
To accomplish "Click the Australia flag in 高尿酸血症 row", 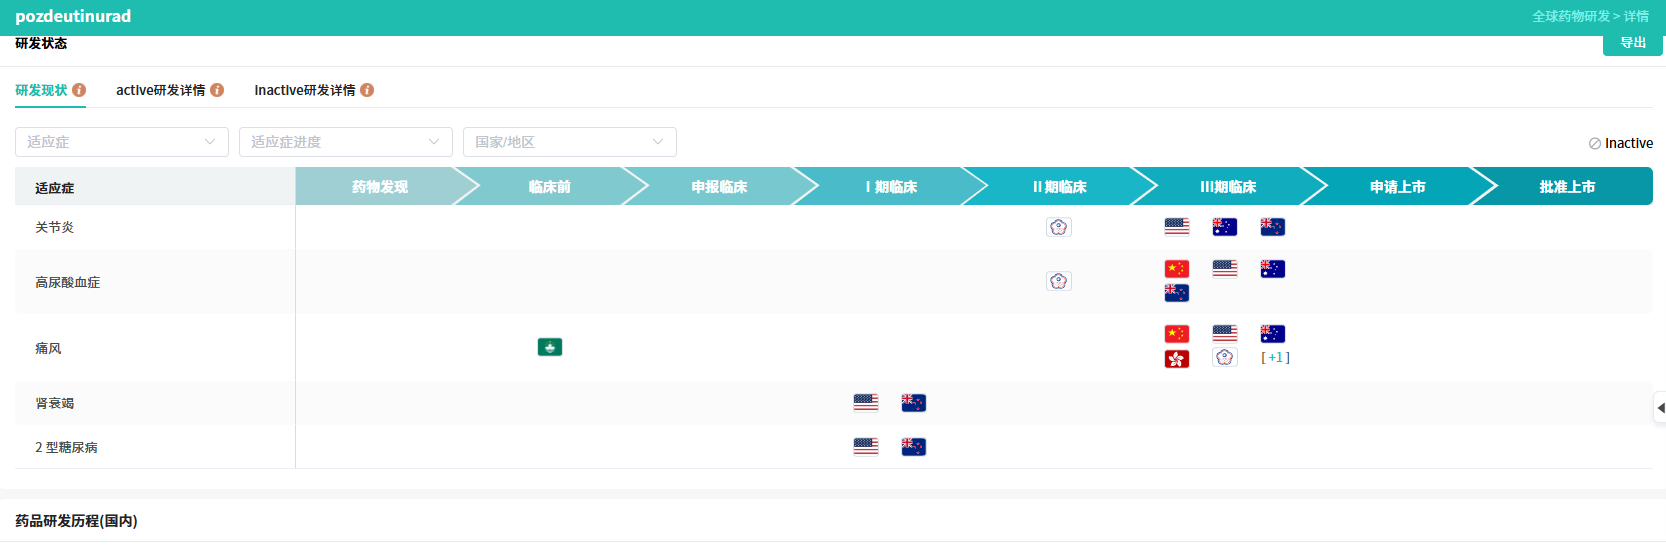I will pos(1273,269).
